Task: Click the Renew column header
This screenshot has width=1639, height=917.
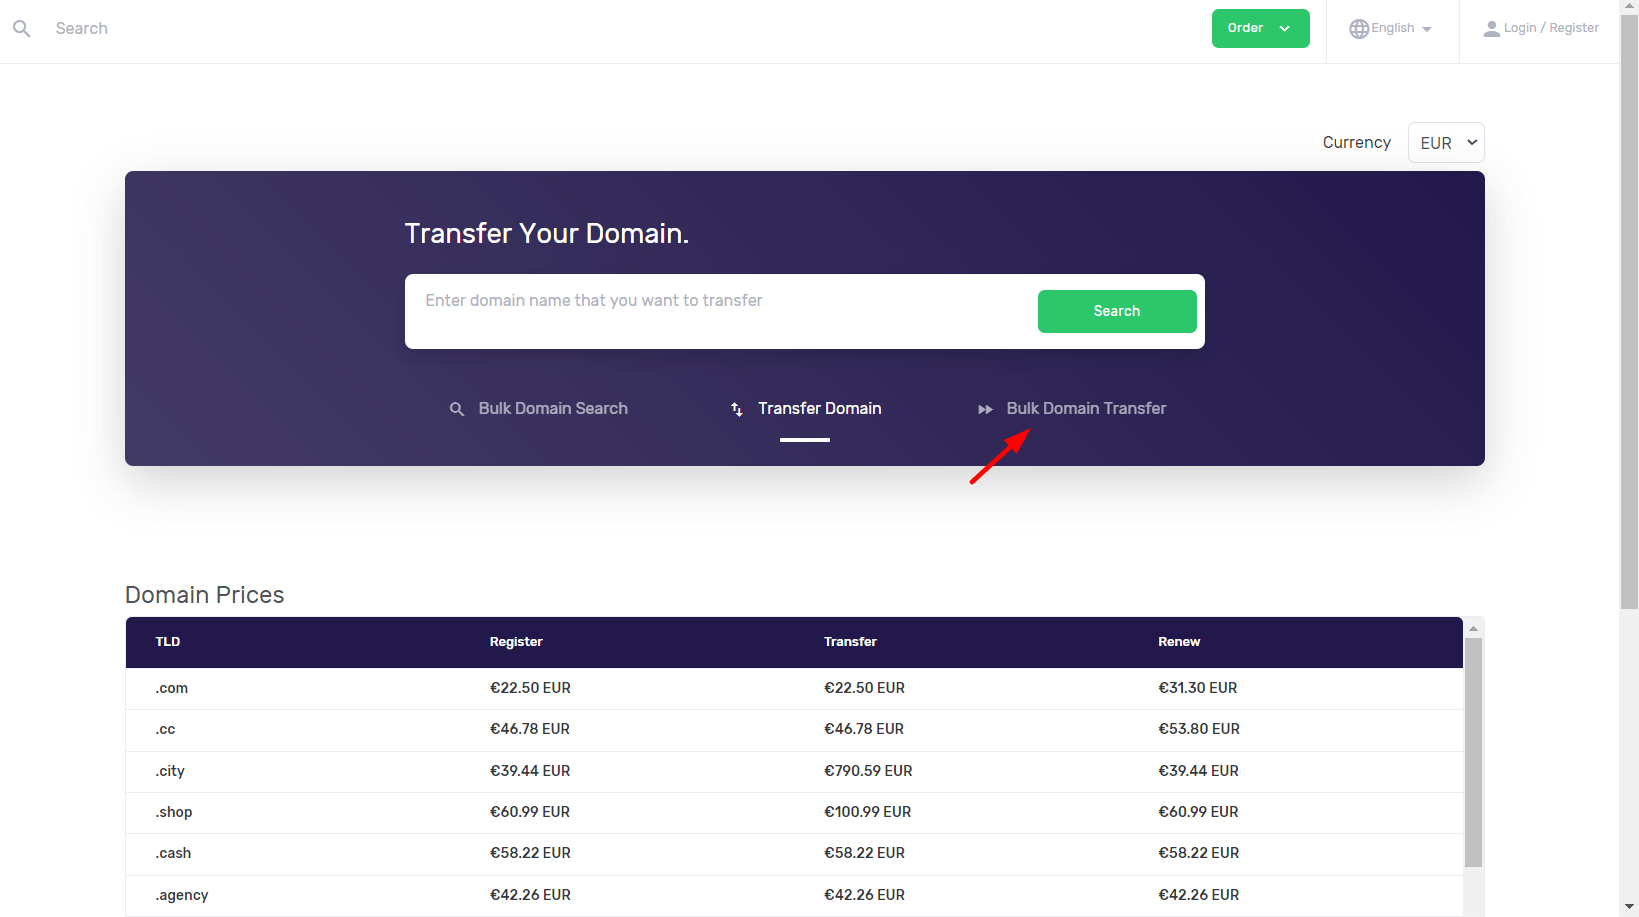Action: [x=1179, y=642]
